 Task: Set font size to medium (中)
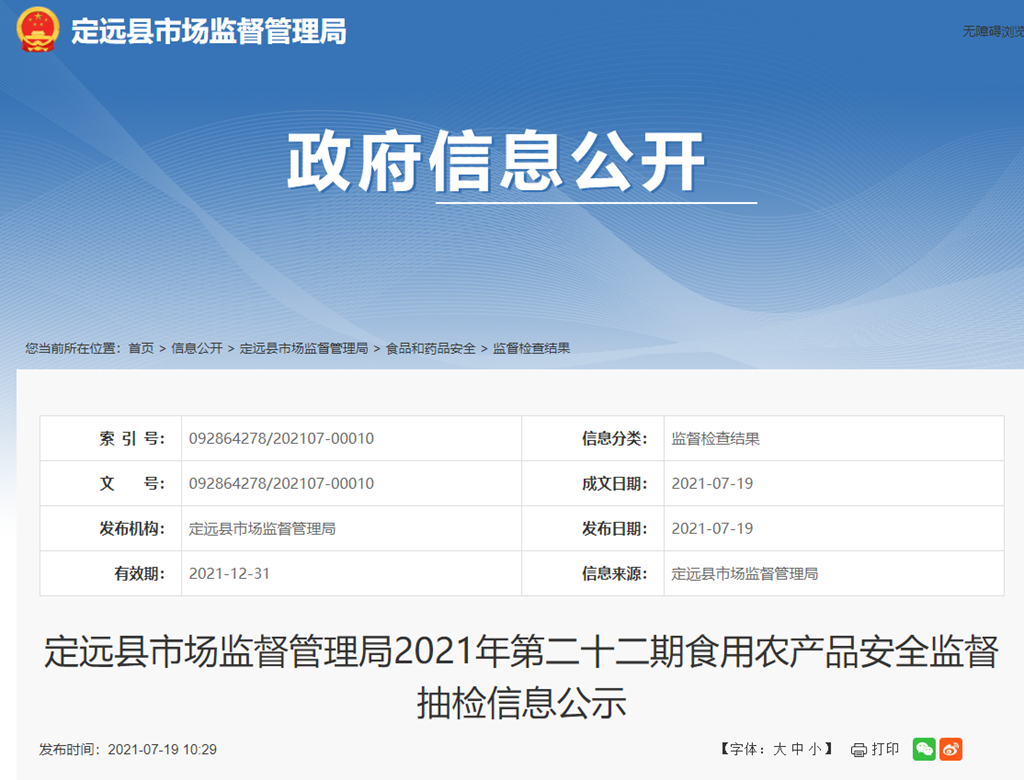(x=798, y=749)
